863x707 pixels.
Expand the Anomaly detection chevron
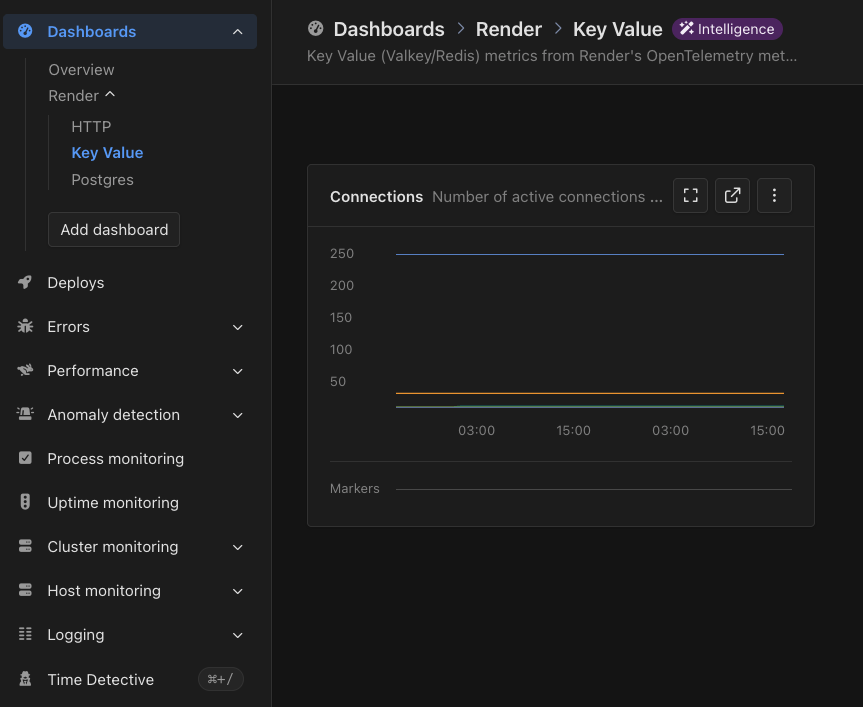(237, 415)
